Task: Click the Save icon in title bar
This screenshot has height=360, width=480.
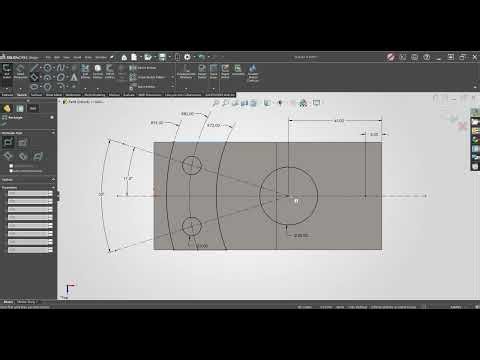Action: (x=162, y=57)
